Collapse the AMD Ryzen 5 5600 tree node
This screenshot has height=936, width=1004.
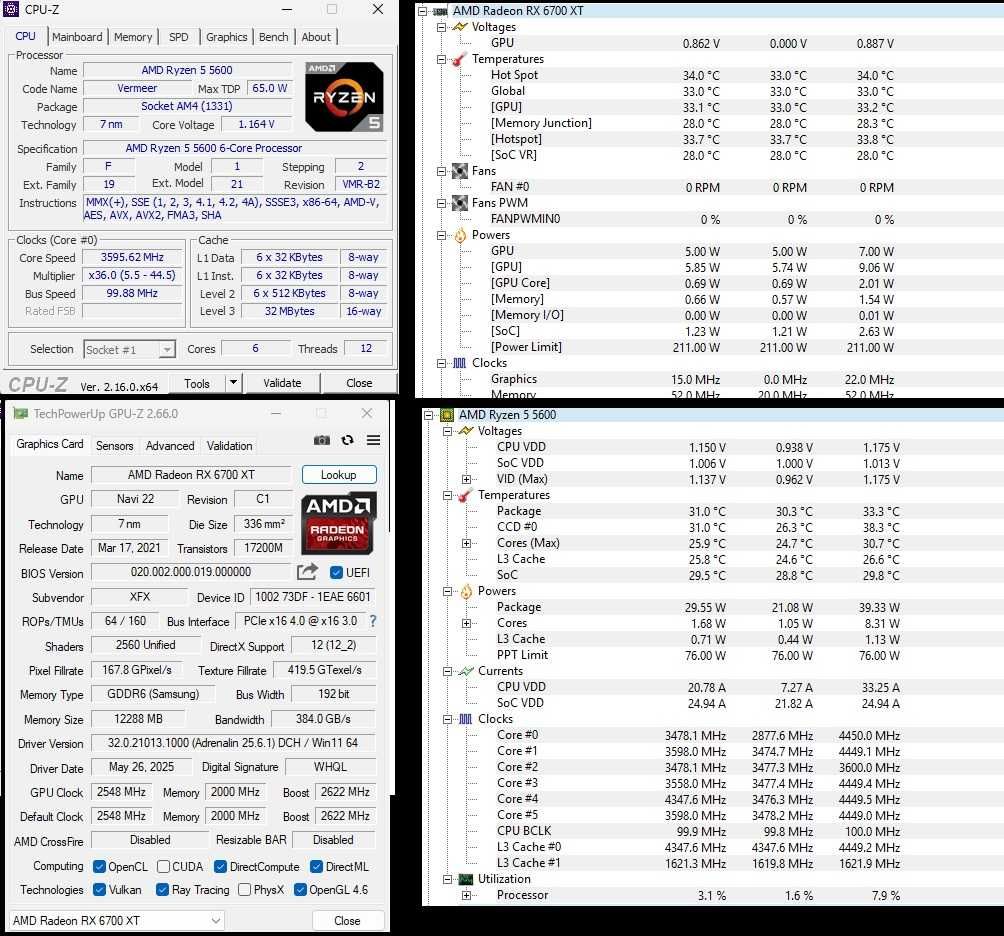coord(428,416)
